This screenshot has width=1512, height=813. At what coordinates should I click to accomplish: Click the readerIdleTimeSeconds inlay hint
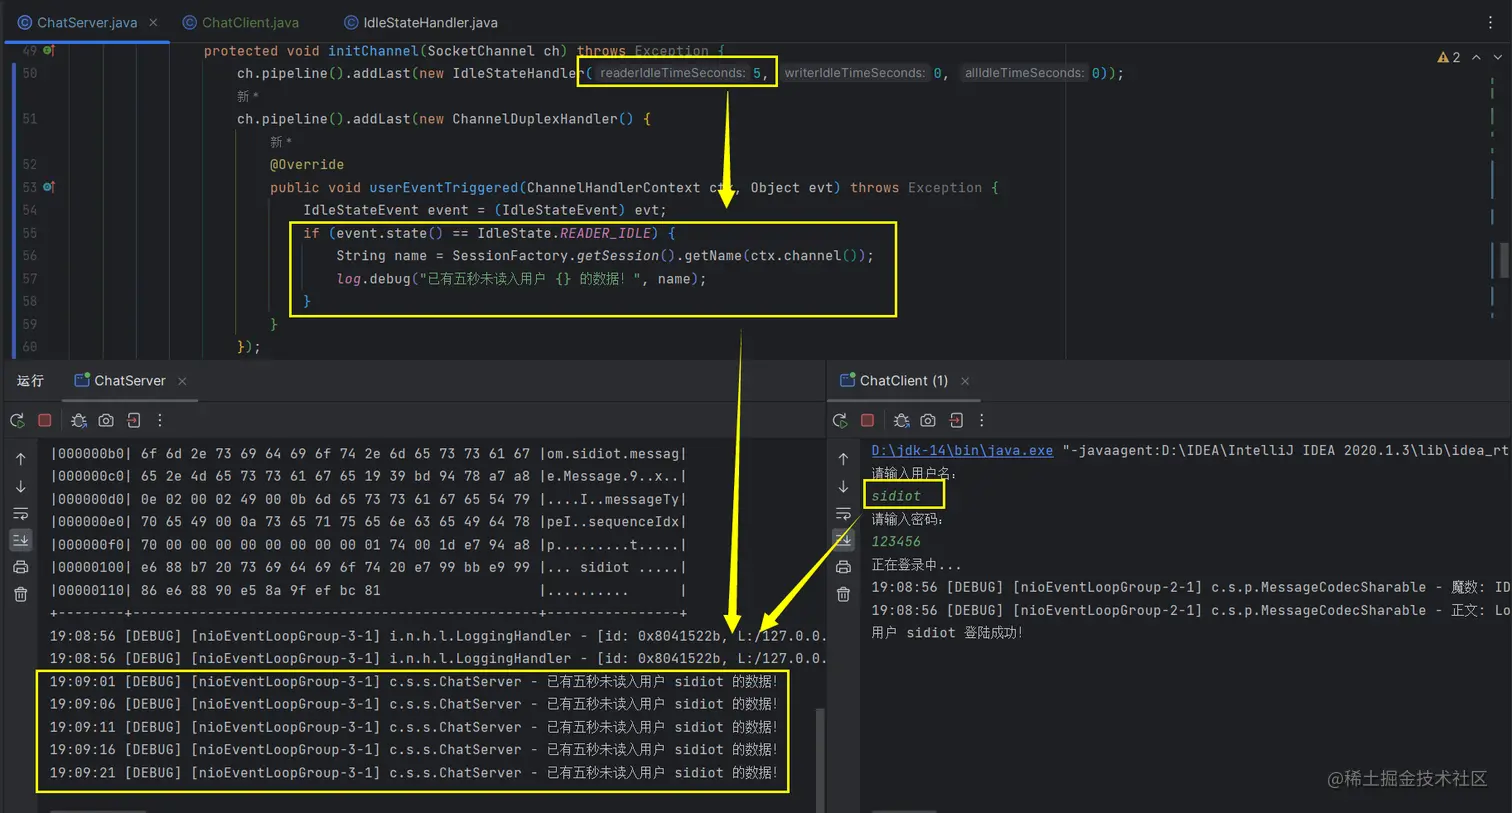pyautogui.click(x=673, y=73)
